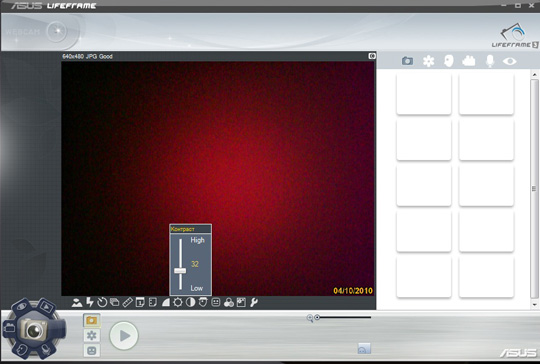Image resolution: width=540 pixels, height=364 pixels.
Task: Click the gallery scrollbar down arrow
Action: coord(534,304)
